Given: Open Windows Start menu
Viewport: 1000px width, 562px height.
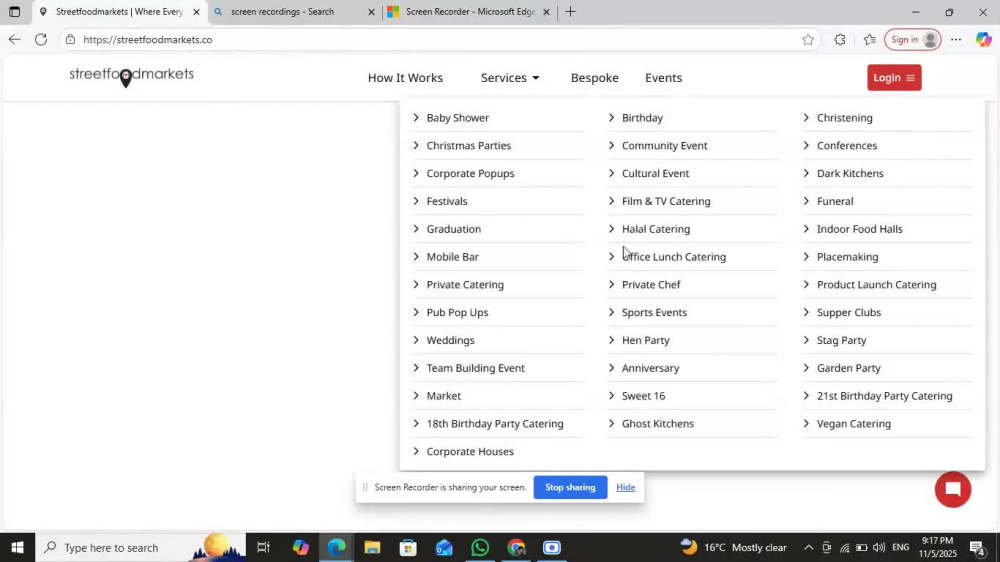Looking at the screenshot, I should 17,547.
